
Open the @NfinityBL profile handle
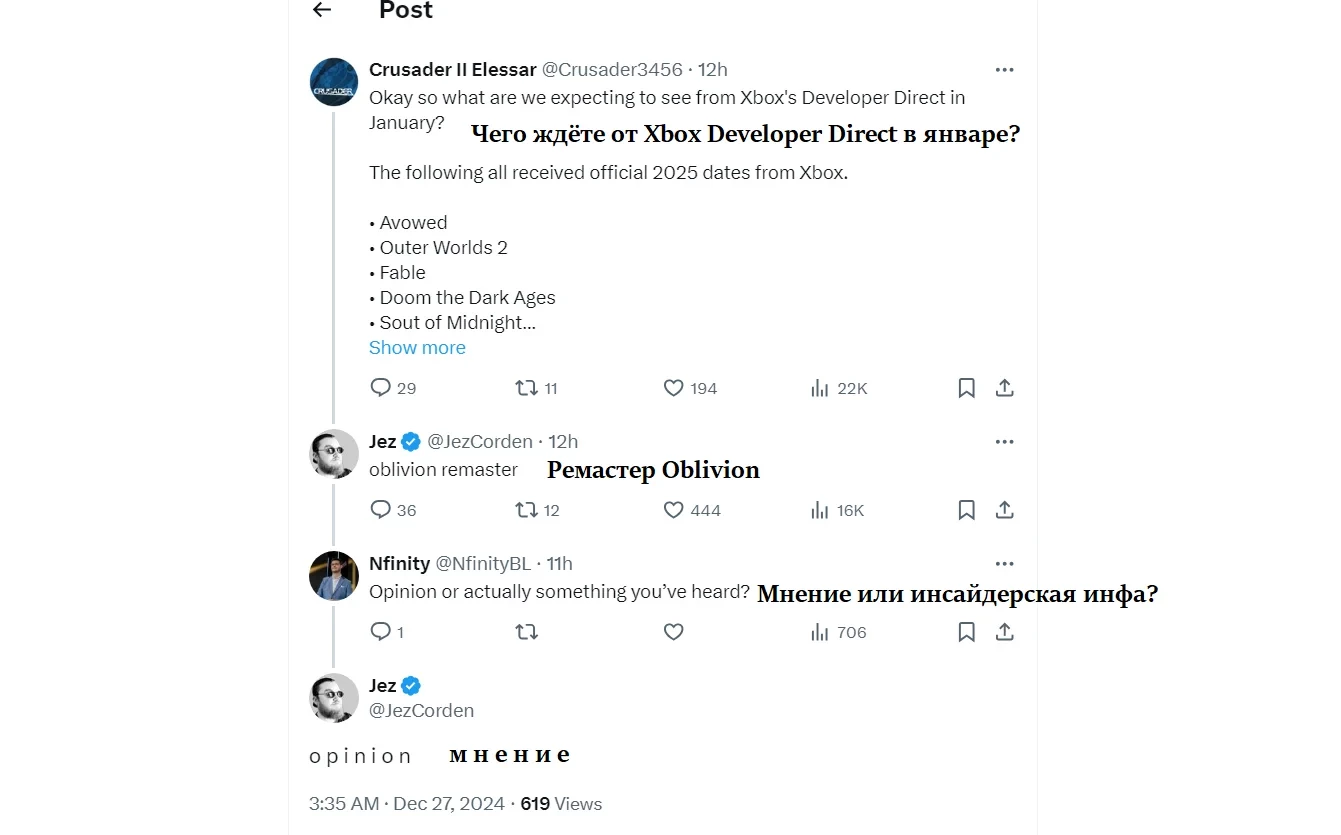(483, 564)
